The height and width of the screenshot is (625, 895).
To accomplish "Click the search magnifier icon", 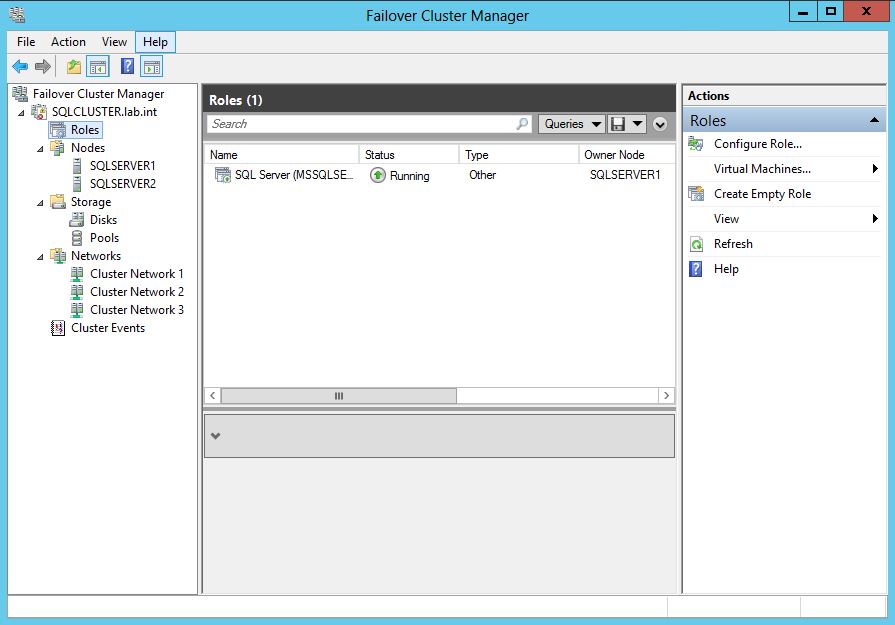I will (522, 124).
